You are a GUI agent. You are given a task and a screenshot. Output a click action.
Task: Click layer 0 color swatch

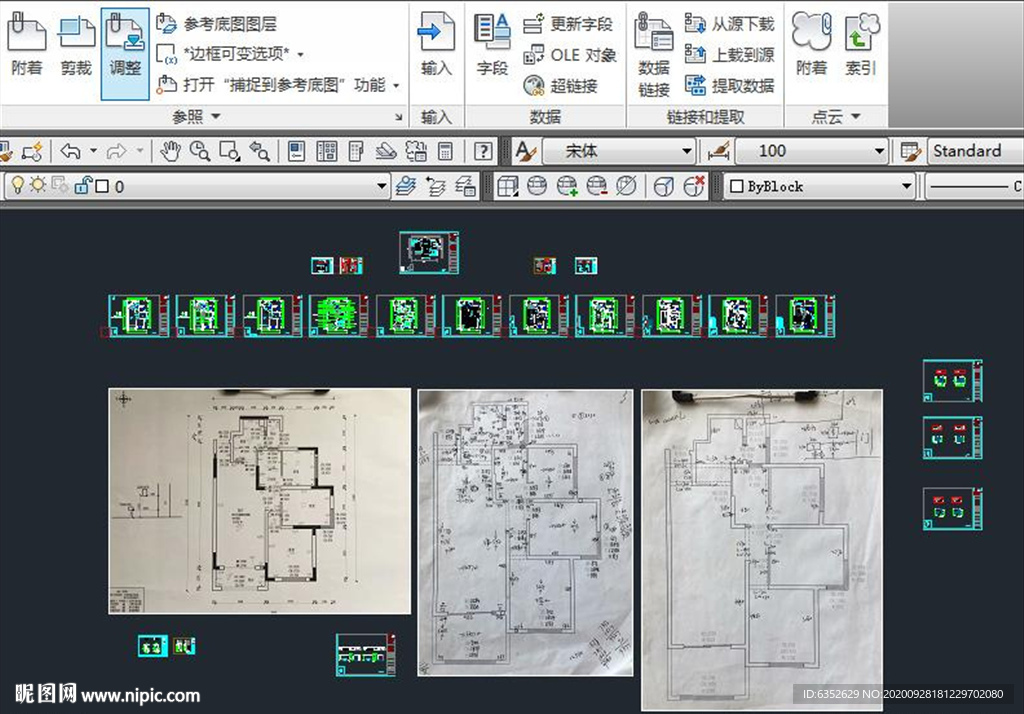point(102,187)
